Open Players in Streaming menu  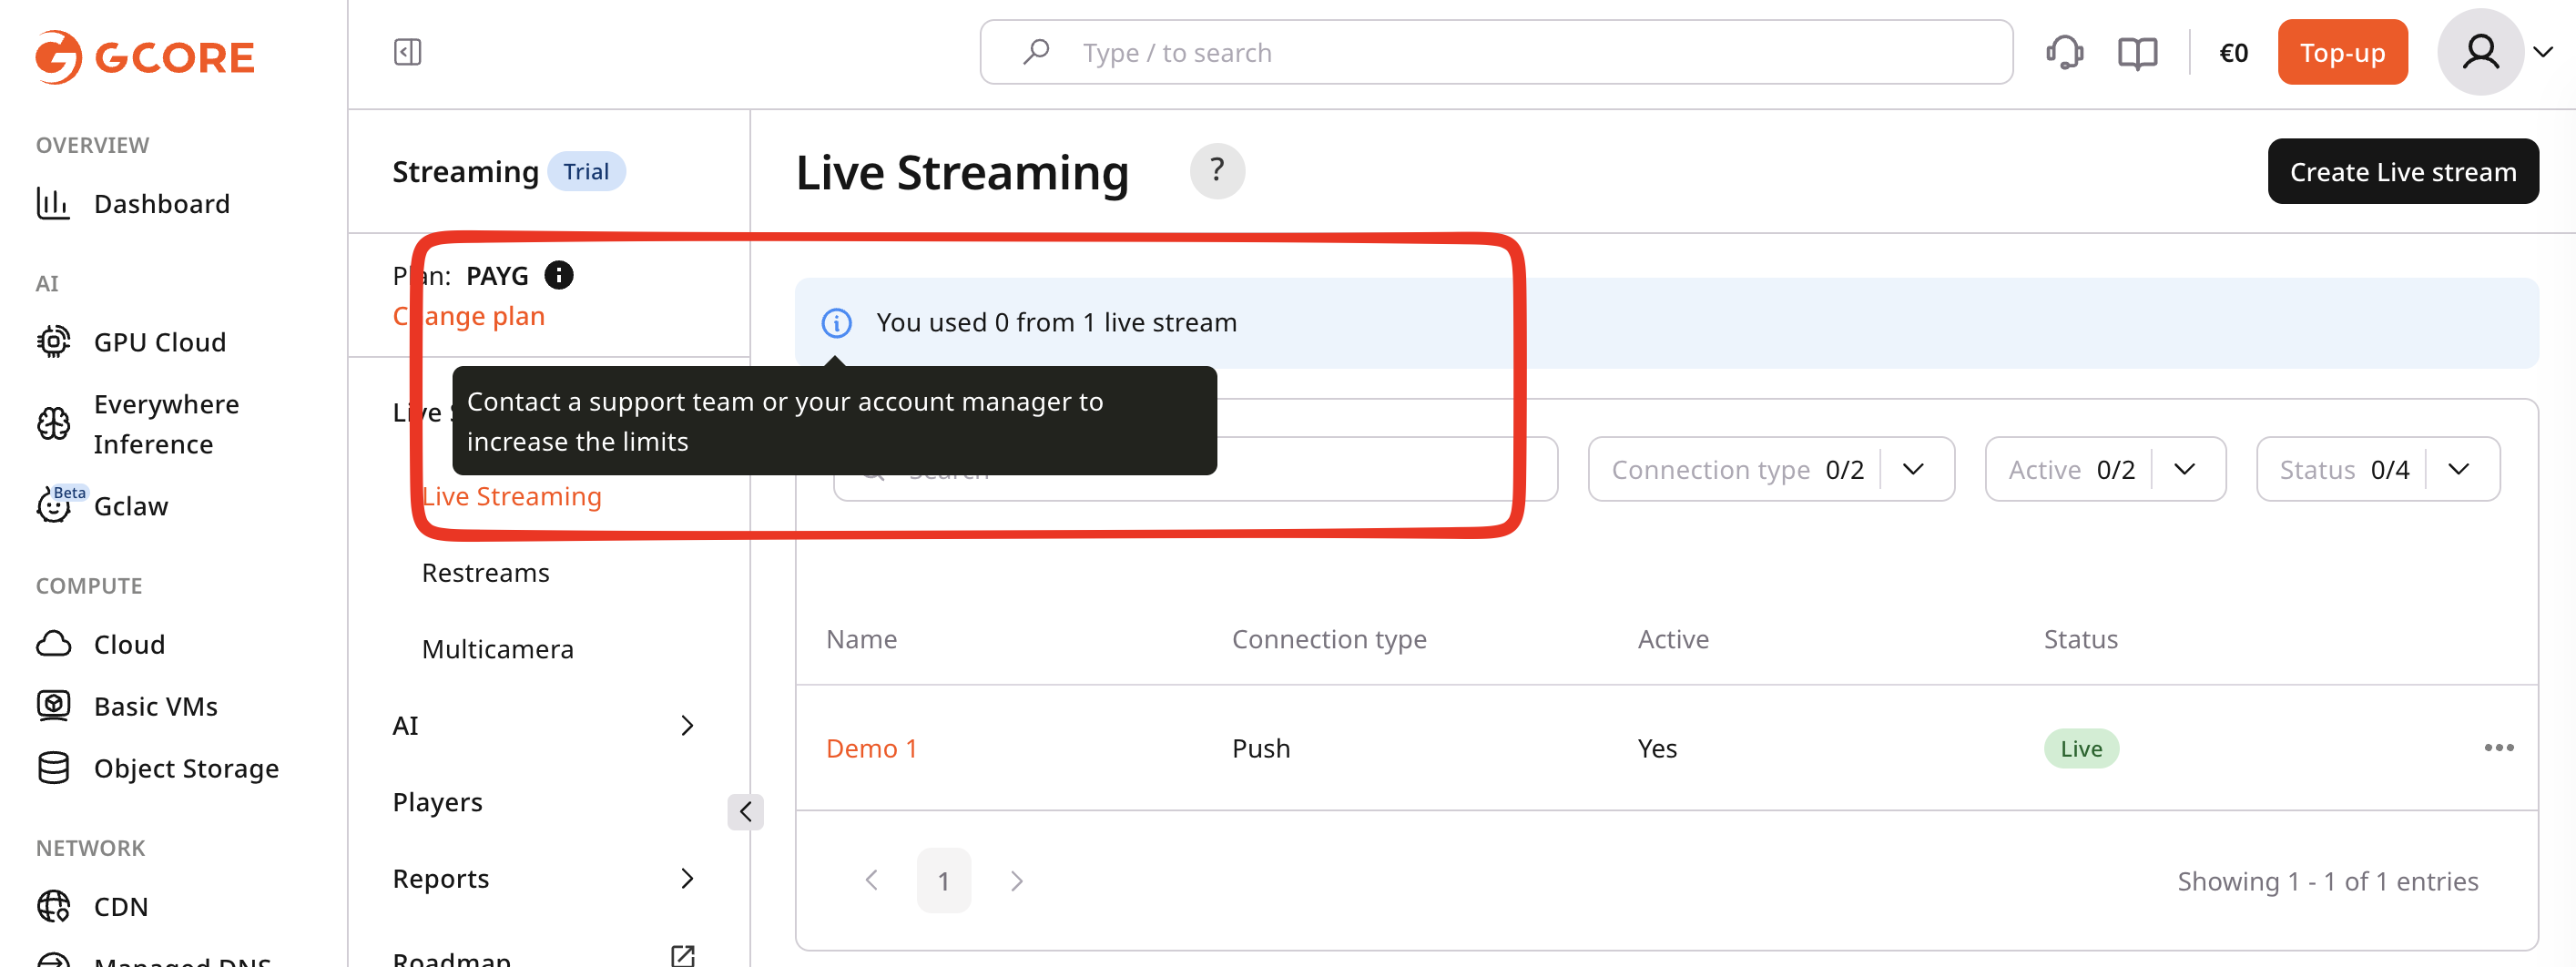(x=437, y=802)
